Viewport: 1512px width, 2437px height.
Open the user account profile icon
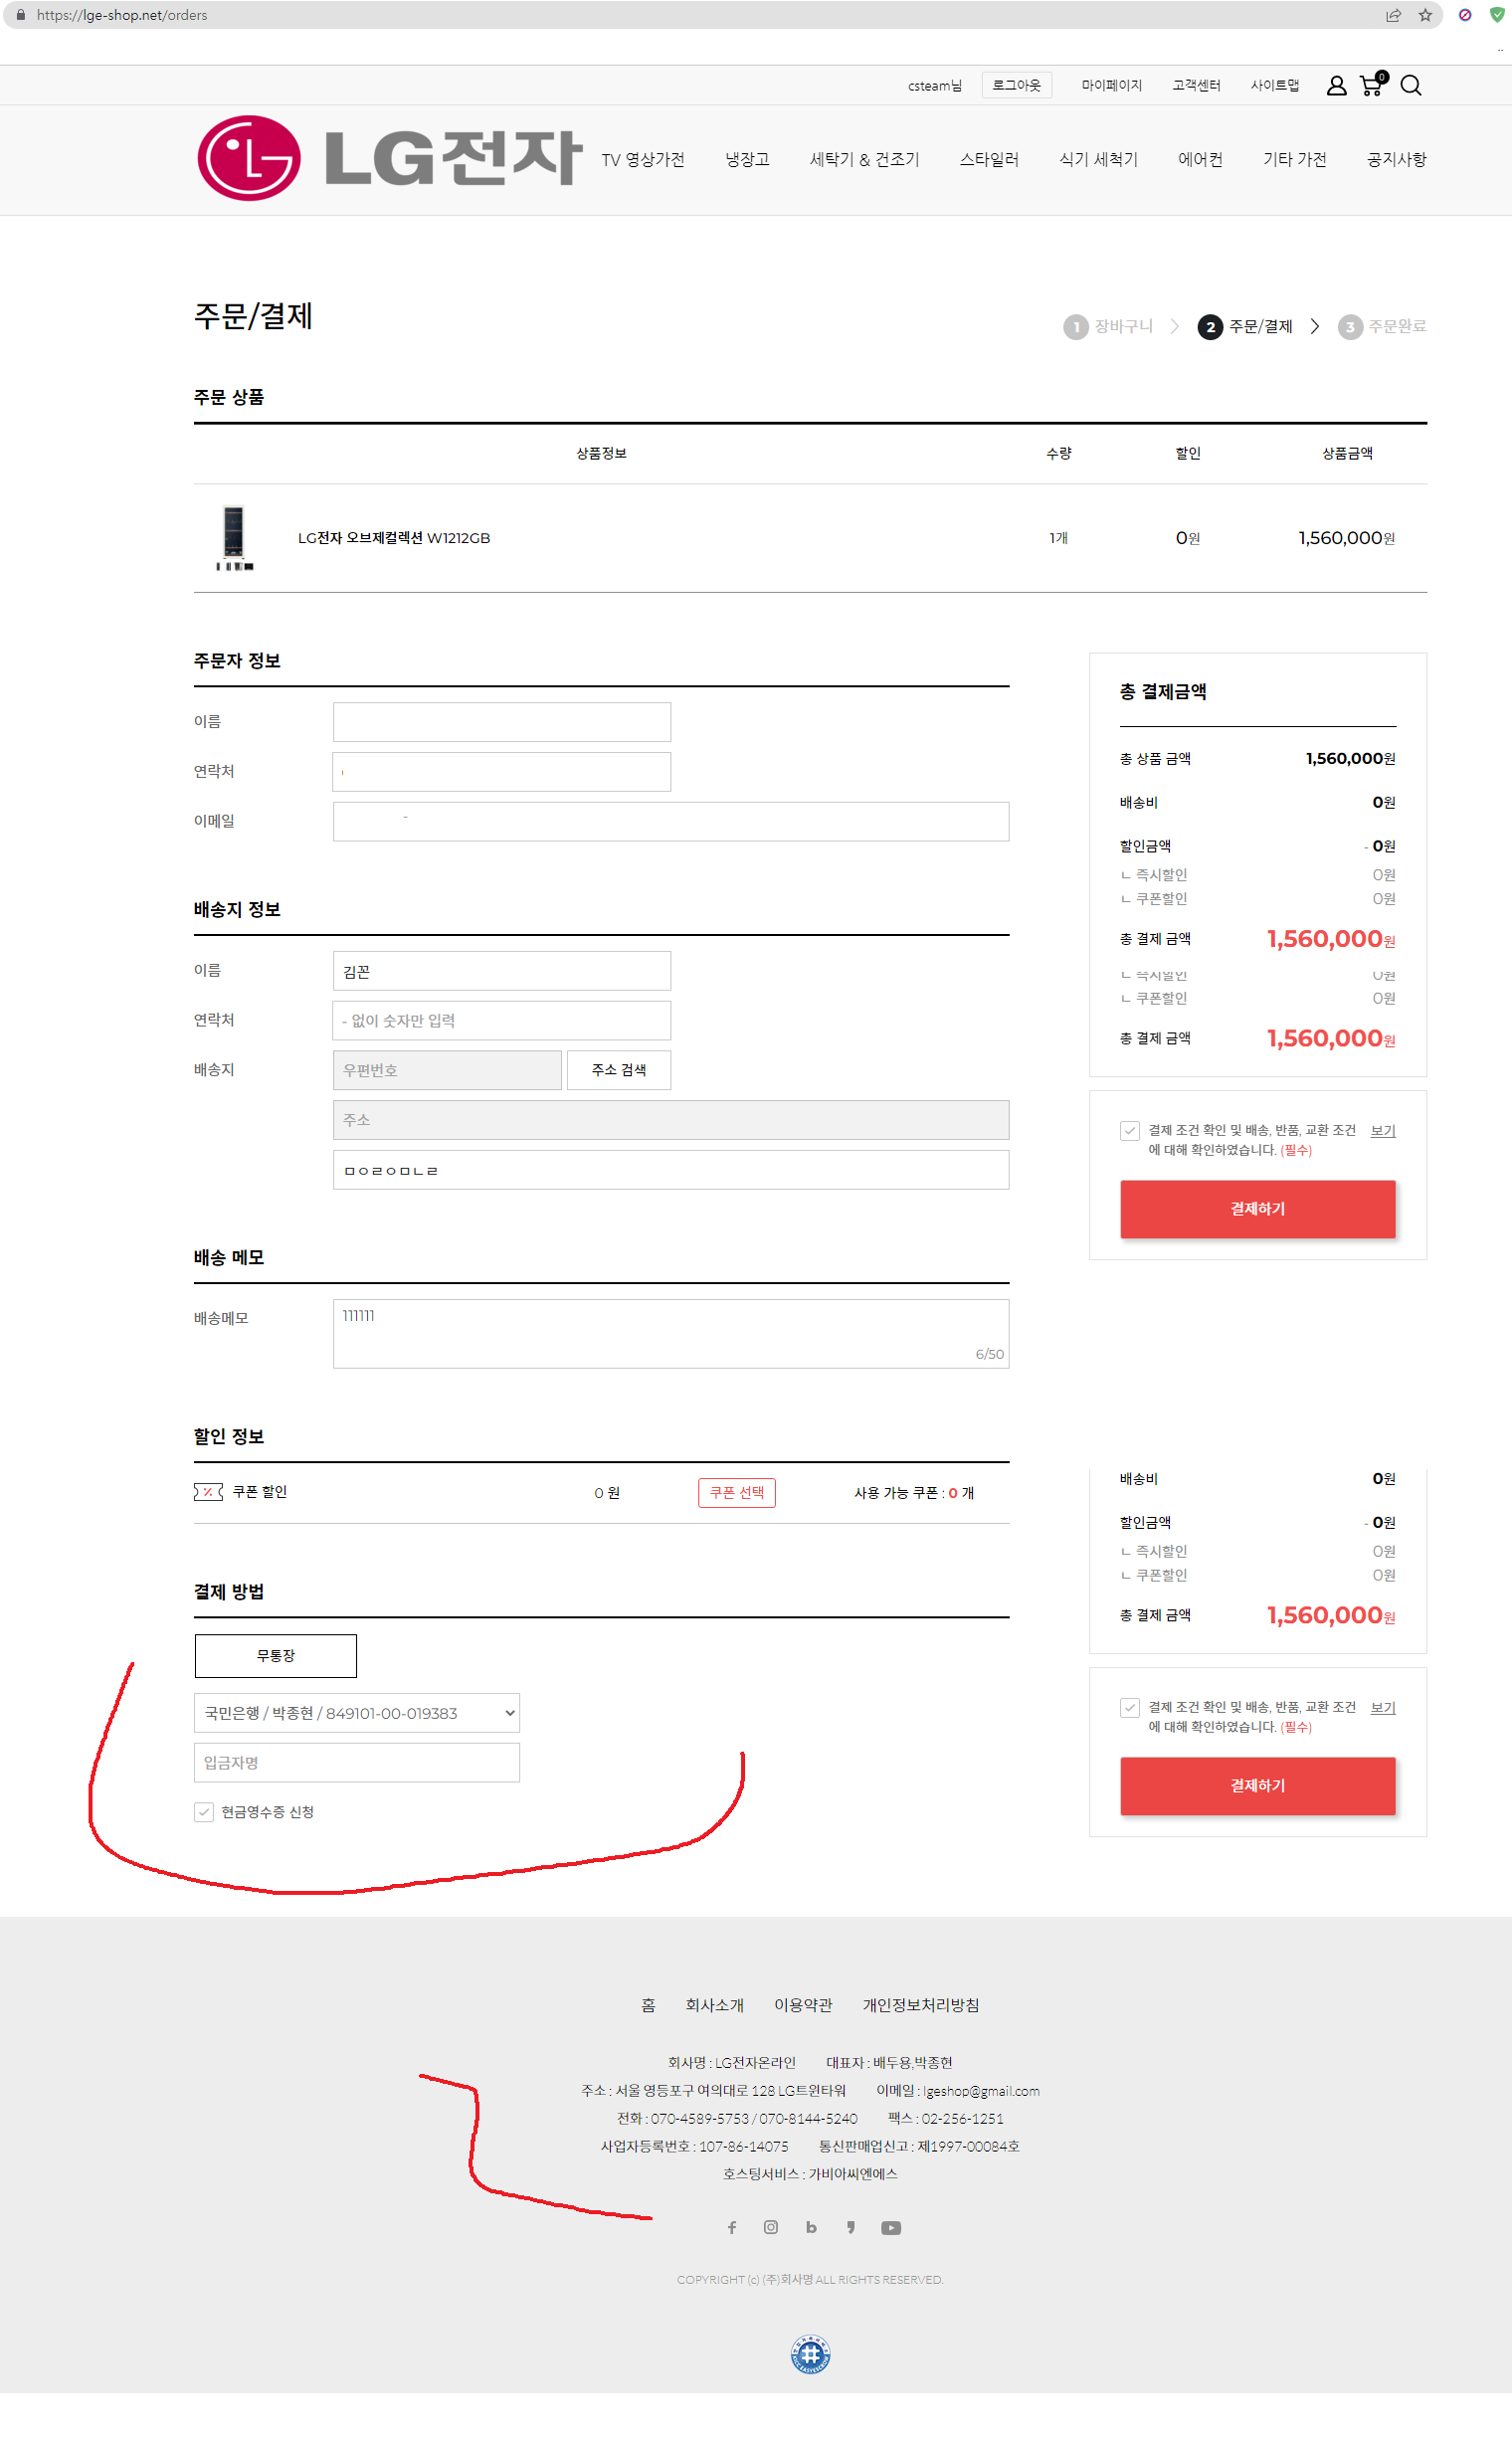pos(1336,86)
